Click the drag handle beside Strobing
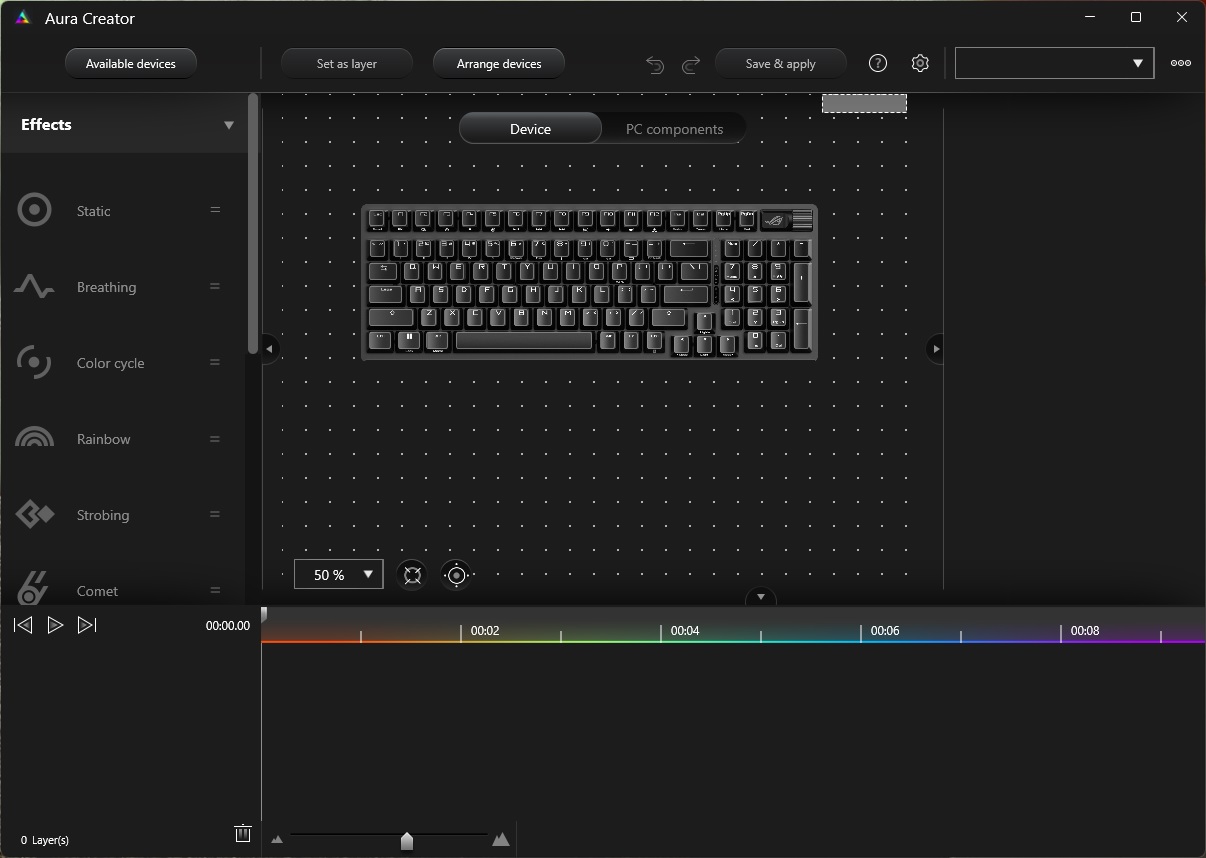The width and height of the screenshot is (1206, 858). tap(214, 514)
